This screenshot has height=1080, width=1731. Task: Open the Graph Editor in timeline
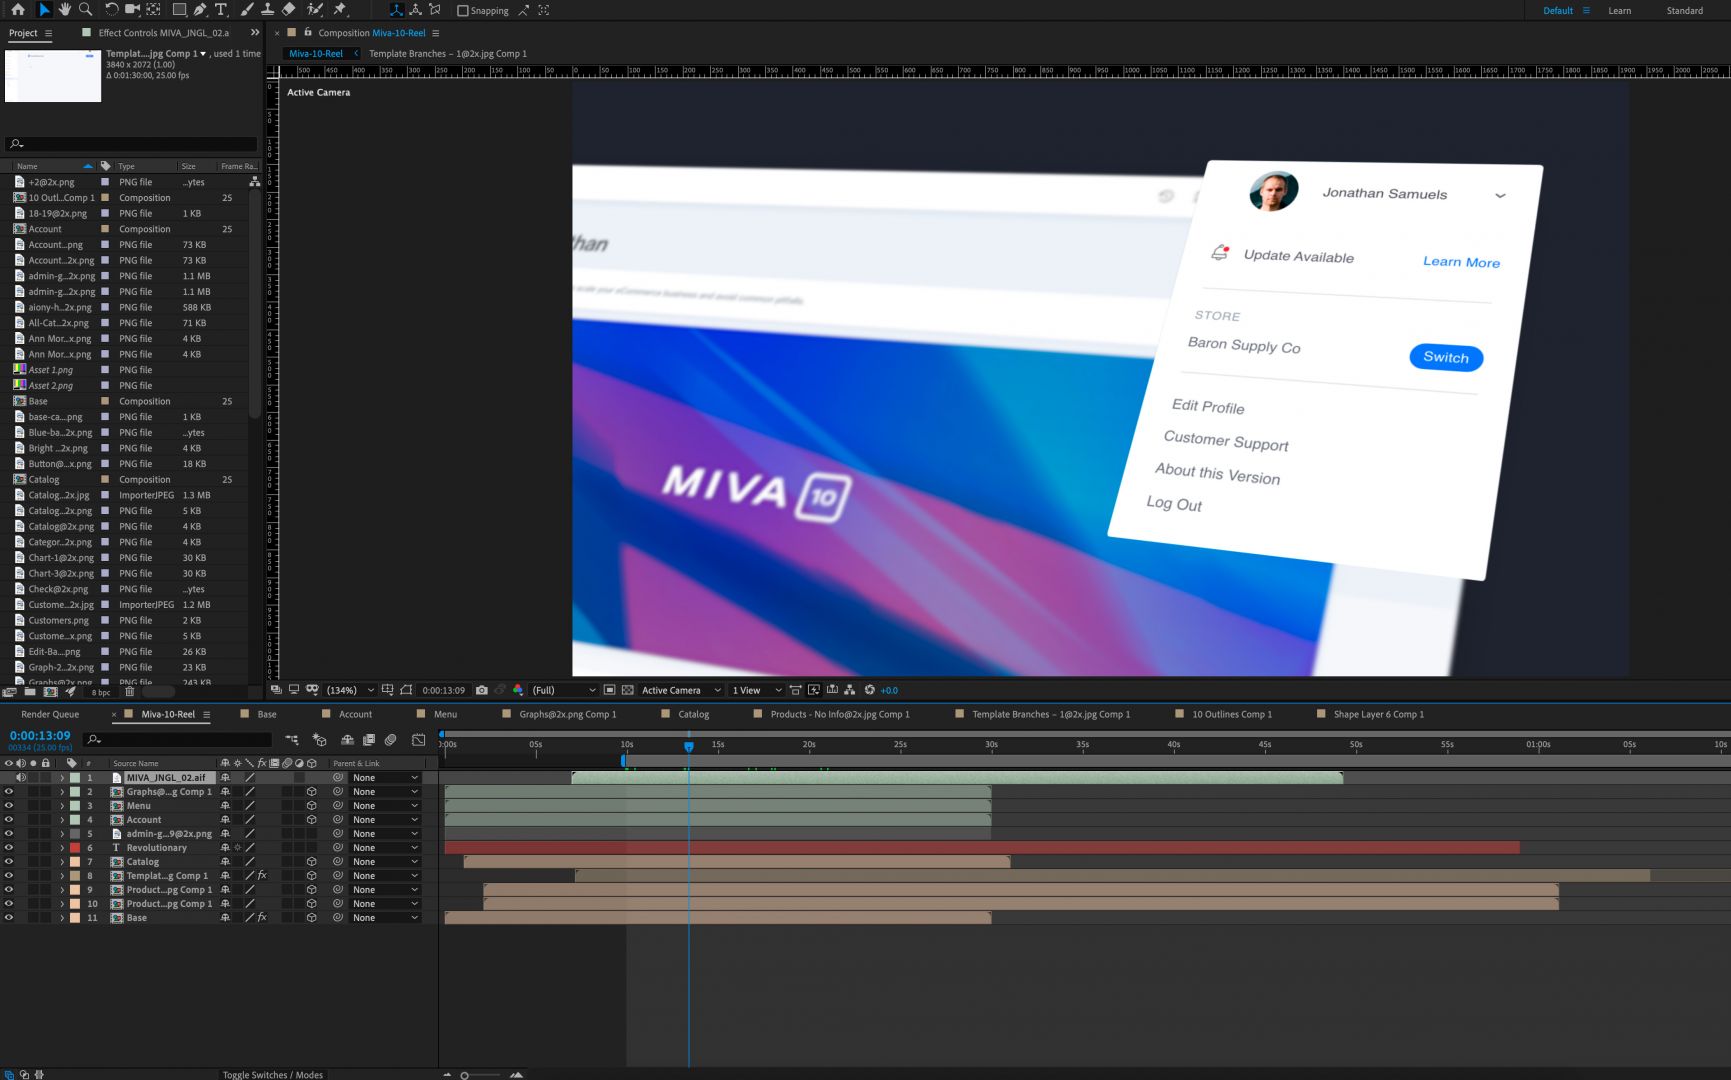coord(418,740)
